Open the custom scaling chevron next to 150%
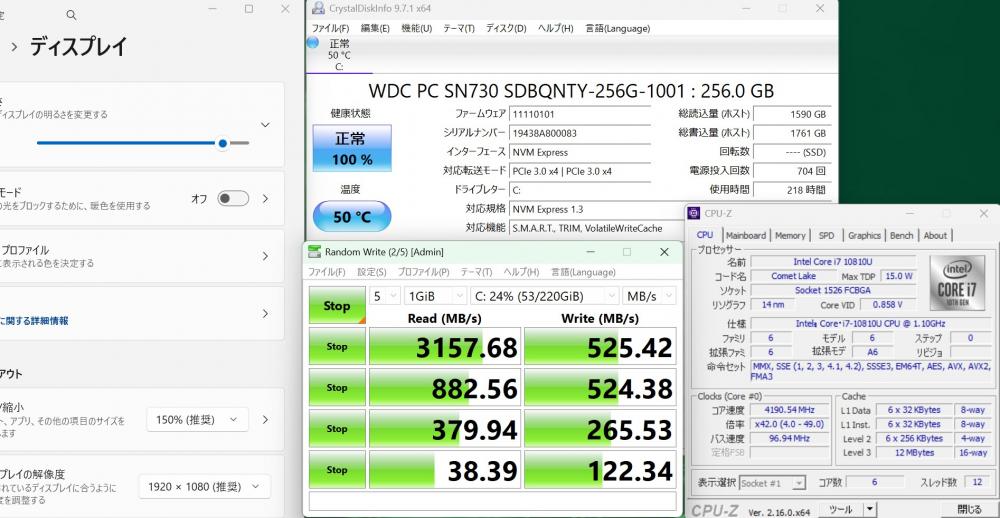The height and width of the screenshot is (518, 1000). (265, 420)
